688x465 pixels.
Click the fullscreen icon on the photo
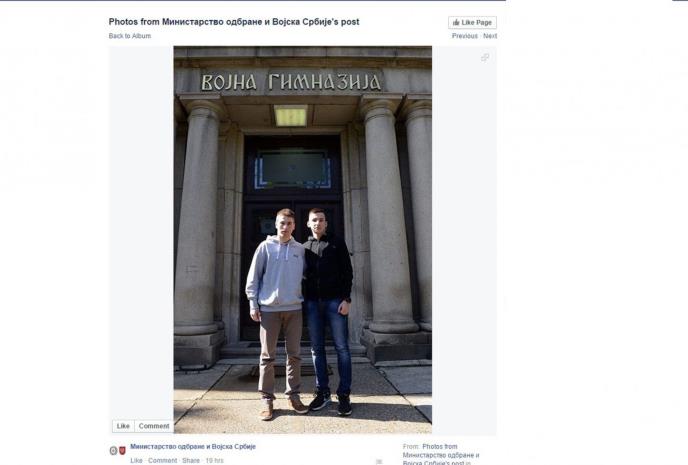click(x=485, y=57)
